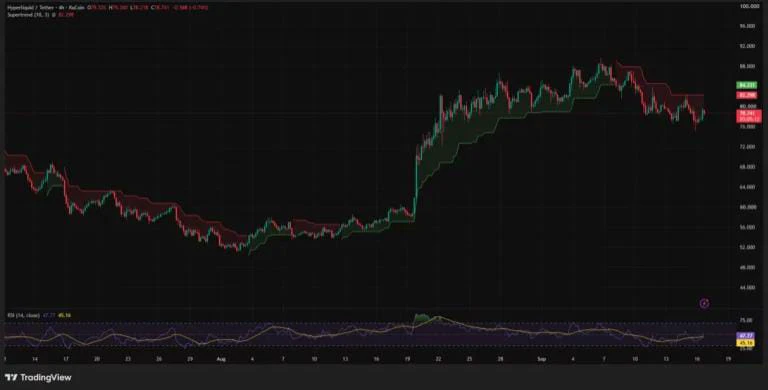The width and height of the screenshot is (768, 390).
Task: Click the 100.000 price axis label
Action: point(749,6)
